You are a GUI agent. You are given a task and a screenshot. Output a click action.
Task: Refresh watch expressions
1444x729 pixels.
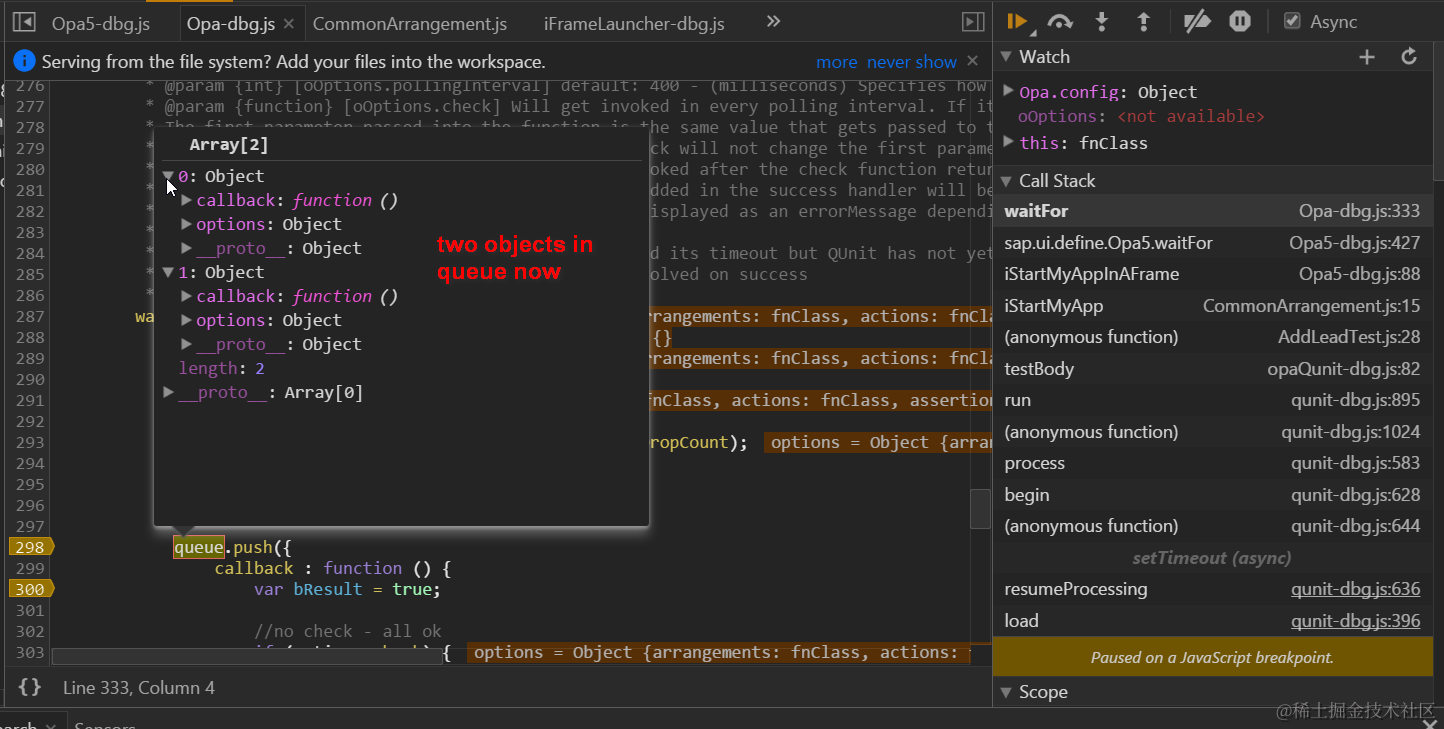pos(1409,57)
